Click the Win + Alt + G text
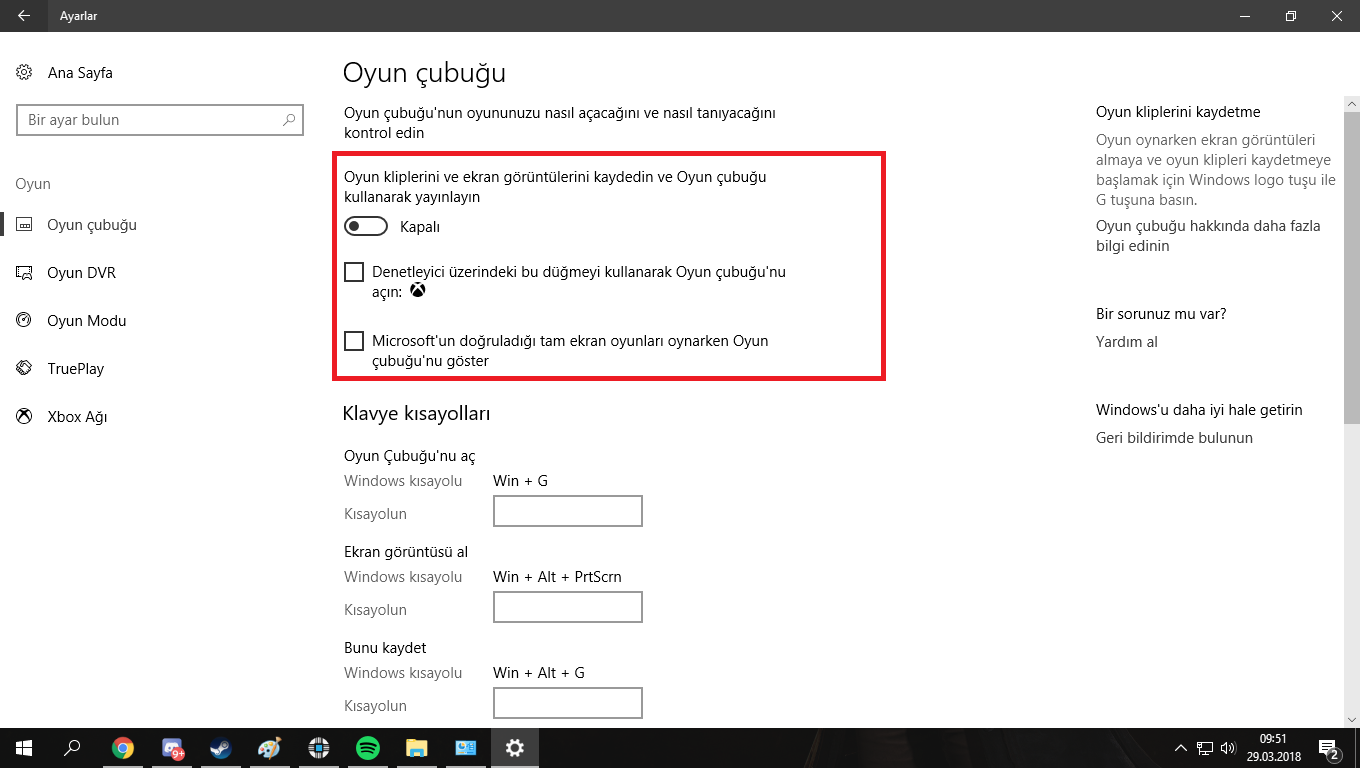Screen dimensions: 1360x768 pyautogui.click(x=539, y=673)
